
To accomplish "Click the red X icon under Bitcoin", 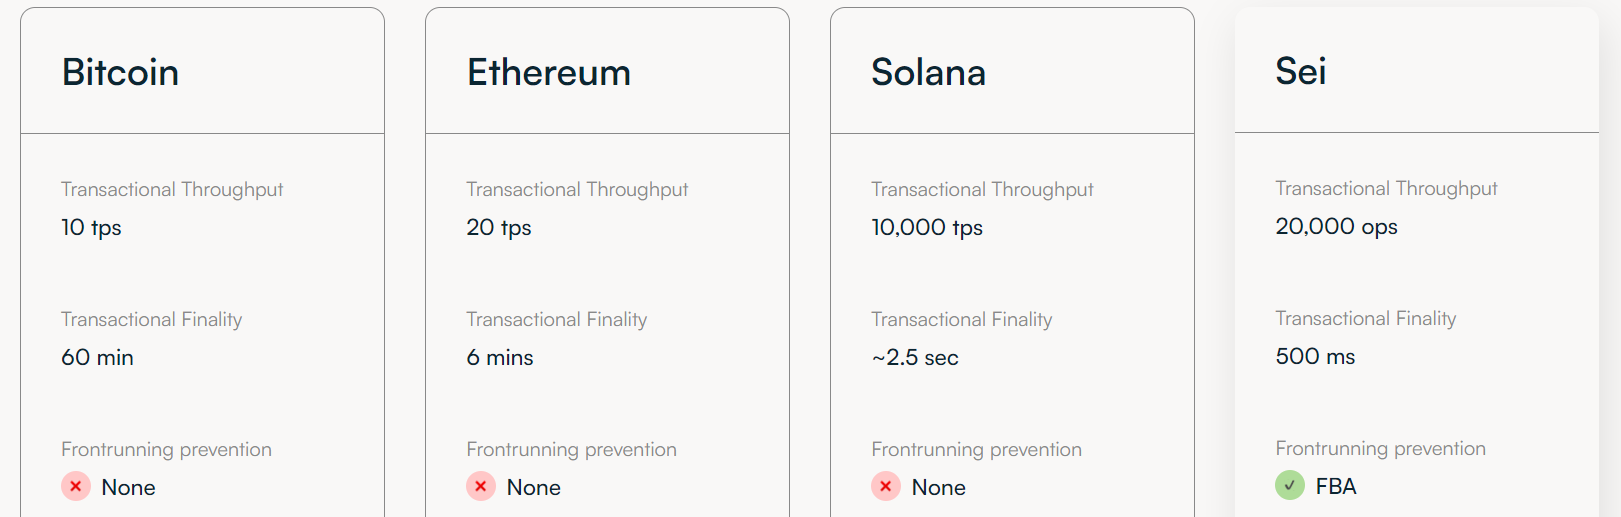I will click(x=76, y=487).
